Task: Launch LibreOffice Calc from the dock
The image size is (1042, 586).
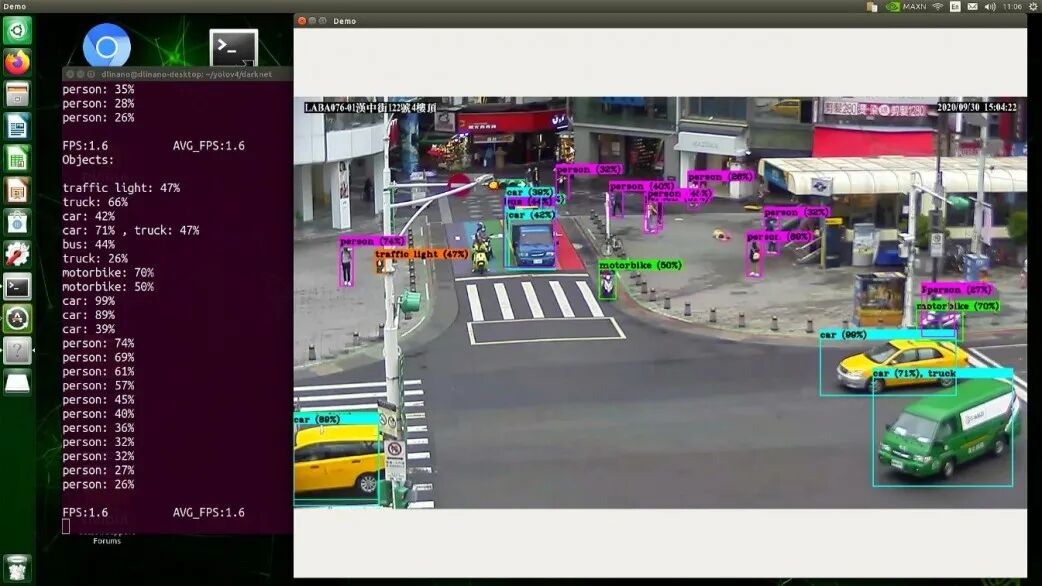Action: pos(17,158)
